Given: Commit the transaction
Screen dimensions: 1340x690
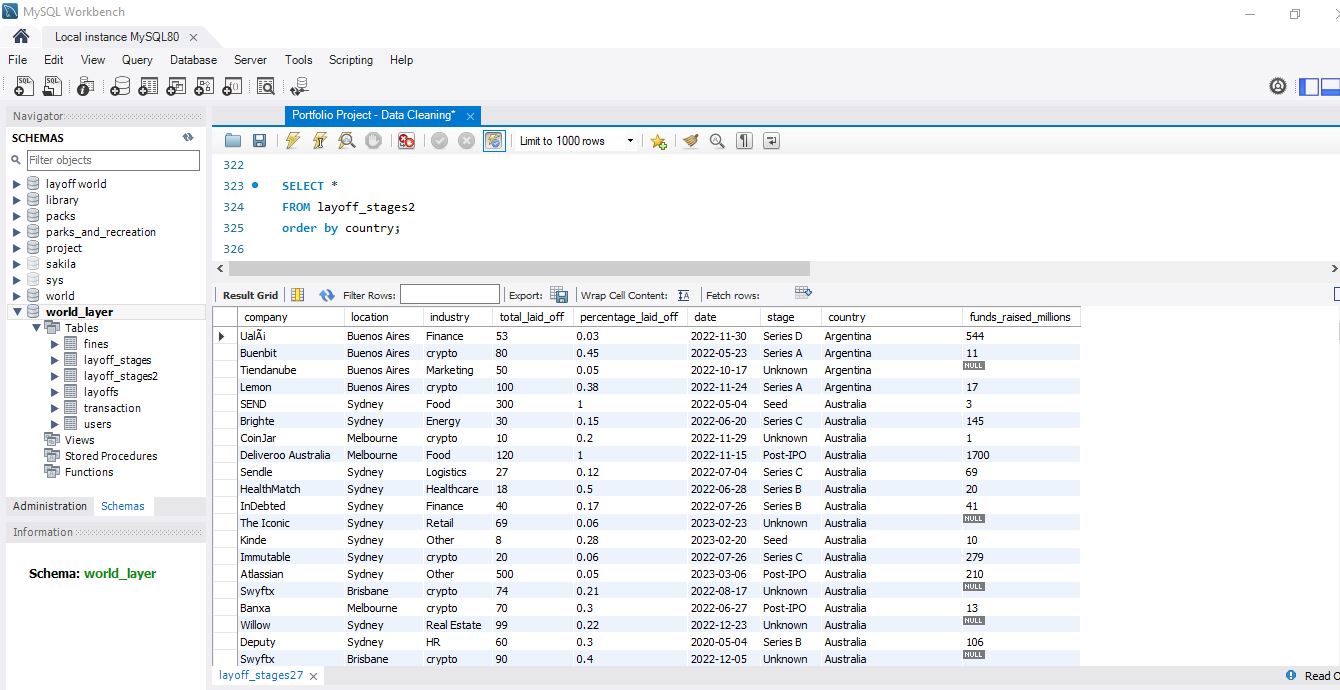Looking at the screenshot, I should (x=439, y=141).
